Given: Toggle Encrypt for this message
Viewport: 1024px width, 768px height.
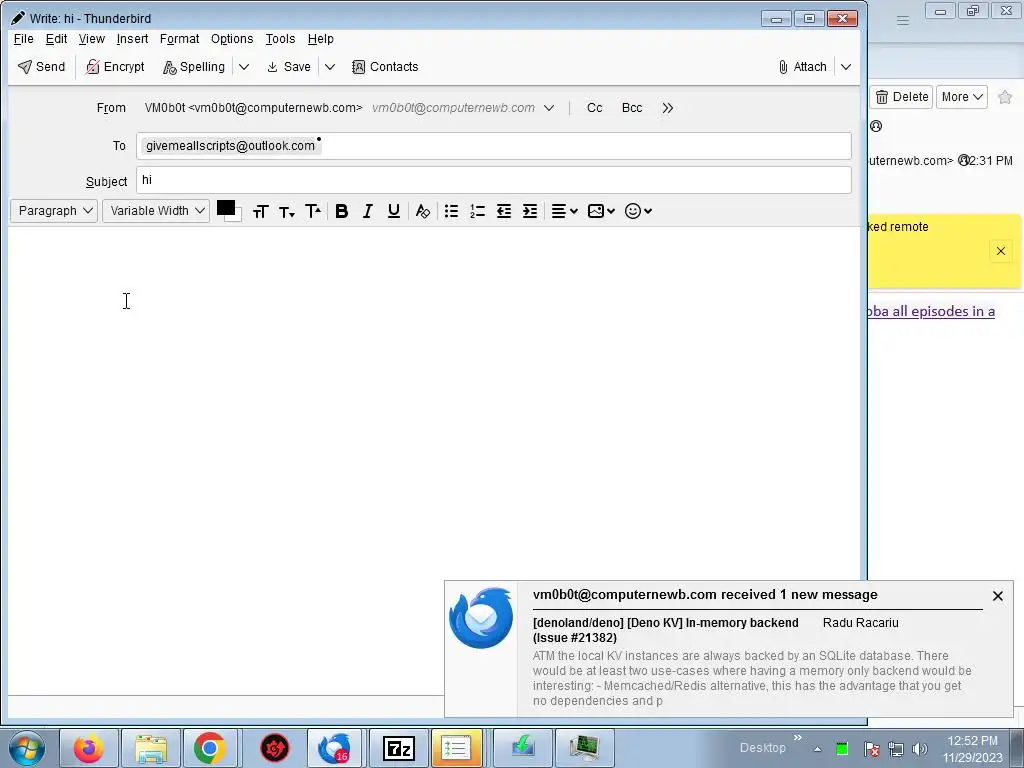Looking at the screenshot, I should (x=115, y=67).
